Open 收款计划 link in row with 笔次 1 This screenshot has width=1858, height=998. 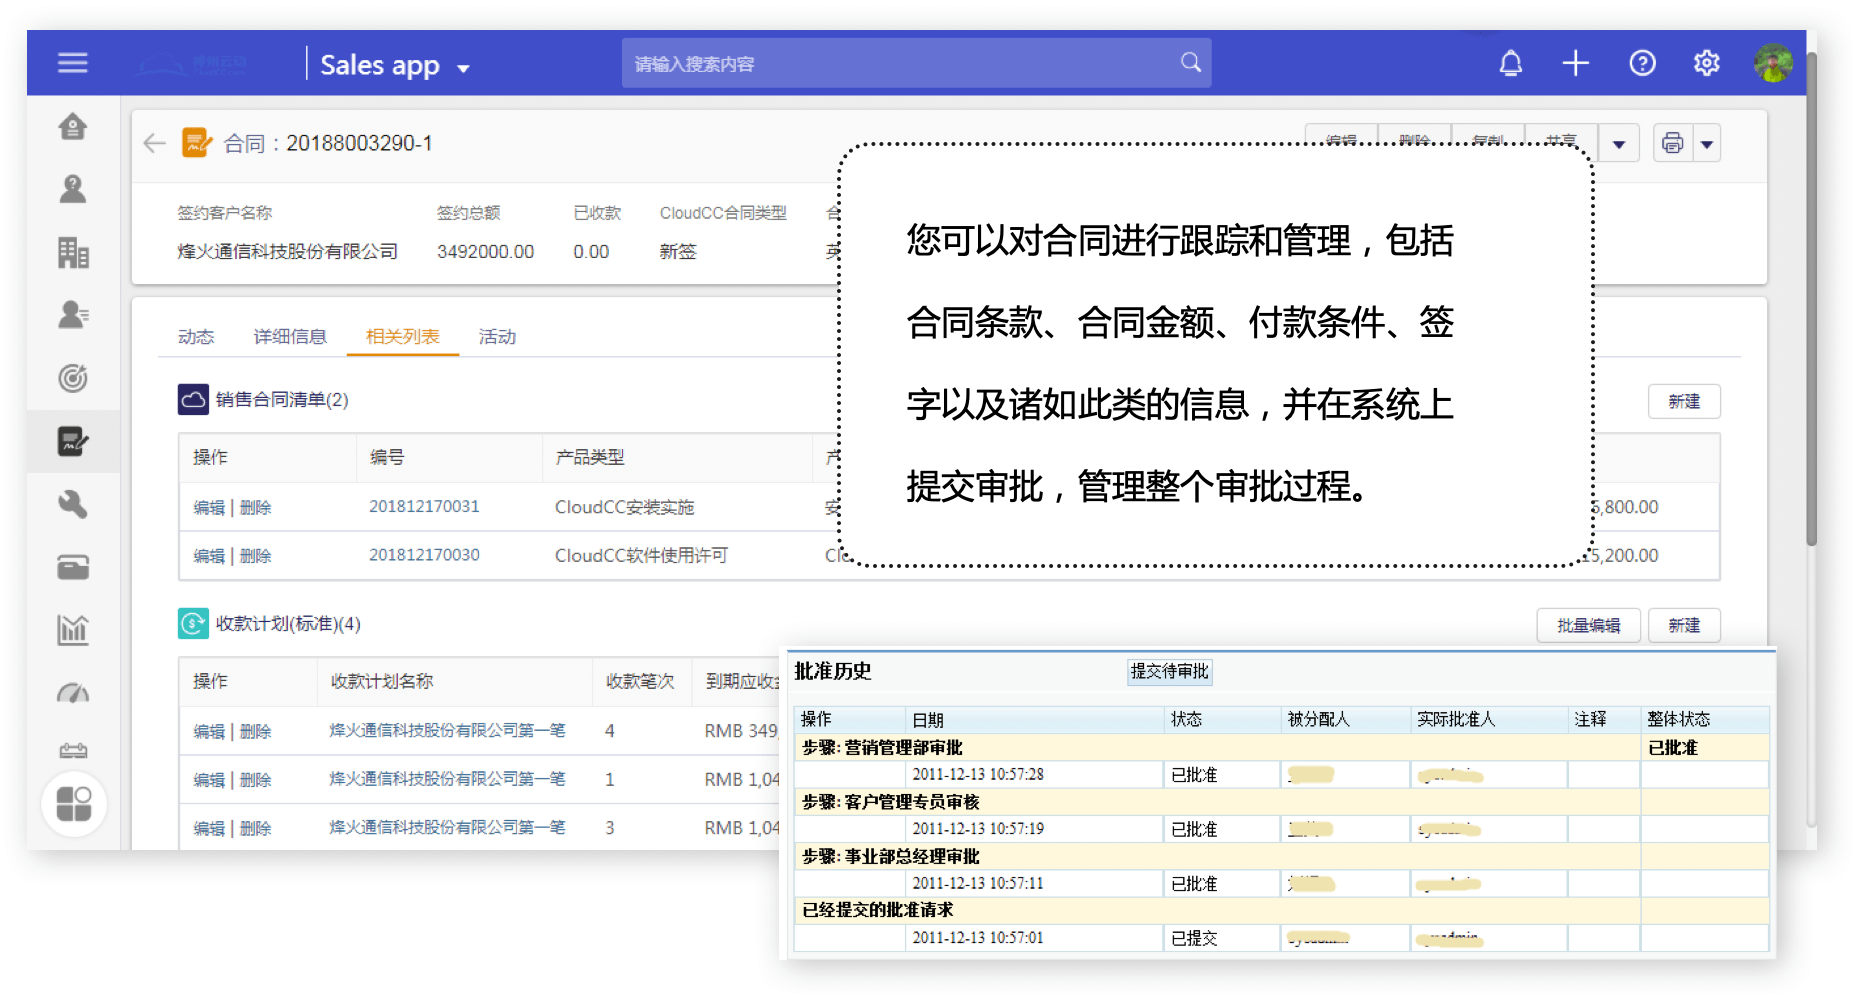447,779
